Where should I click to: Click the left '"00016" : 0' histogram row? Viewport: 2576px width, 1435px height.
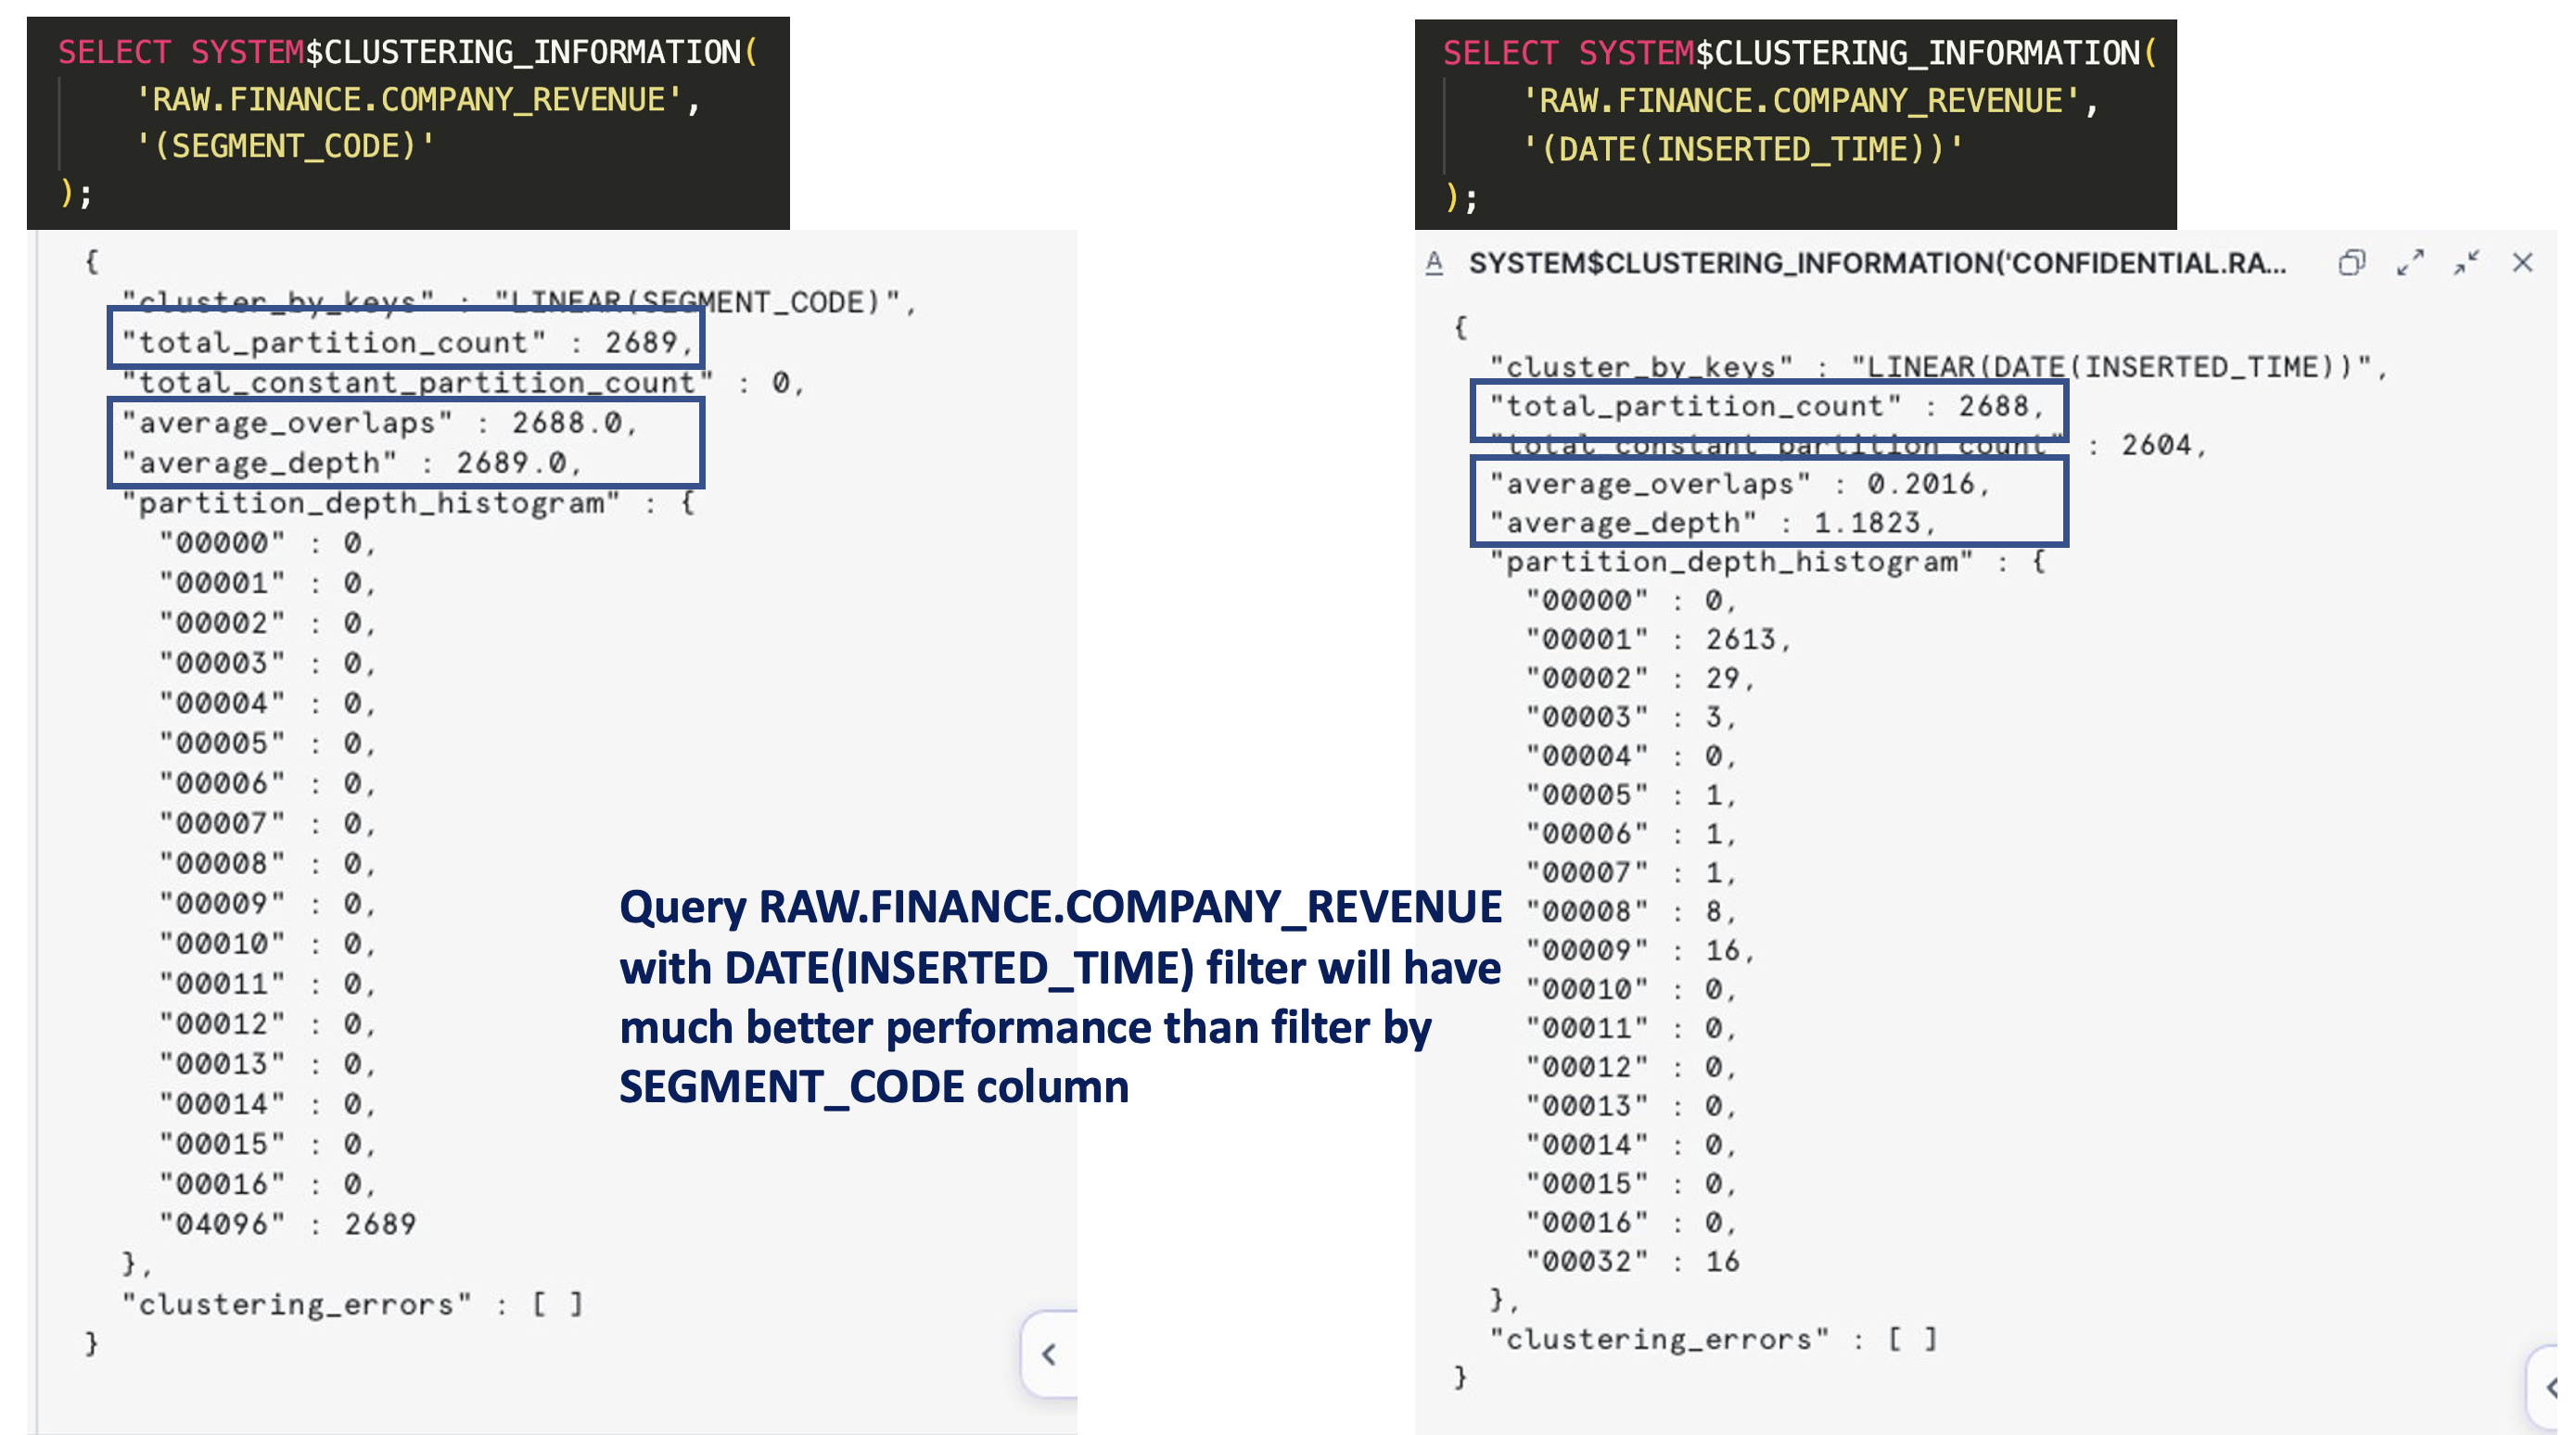(x=267, y=1184)
